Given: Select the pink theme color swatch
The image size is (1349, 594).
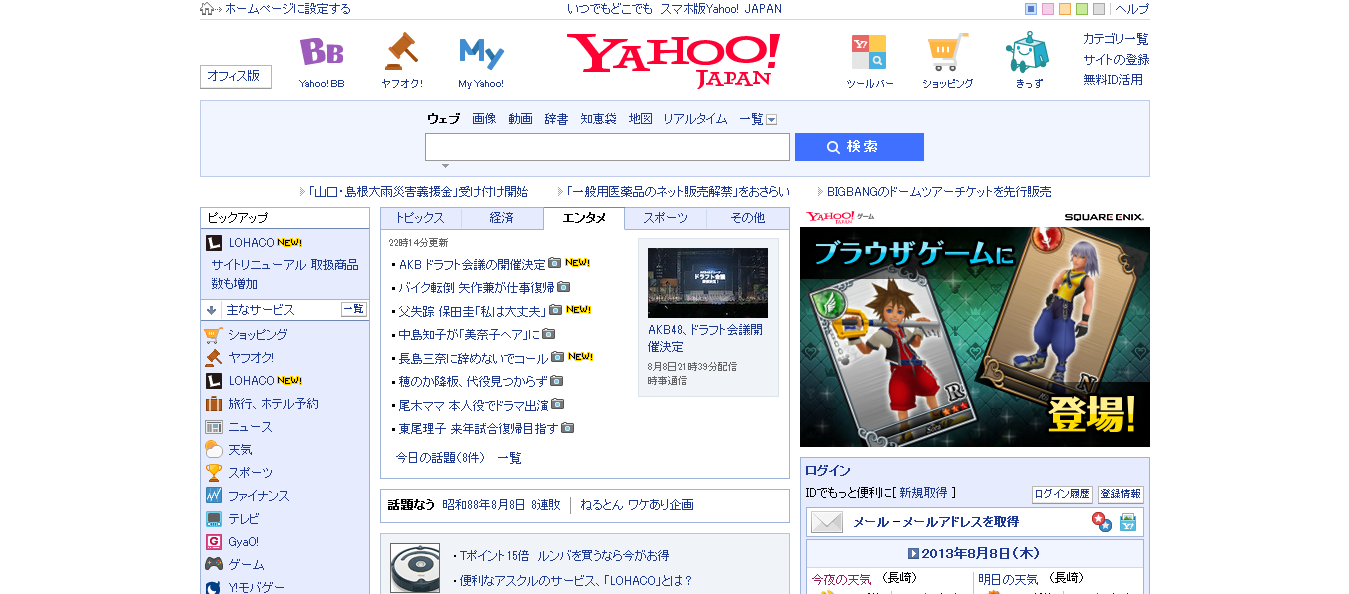Looking at the screenshot, I should click(1048, 9).
